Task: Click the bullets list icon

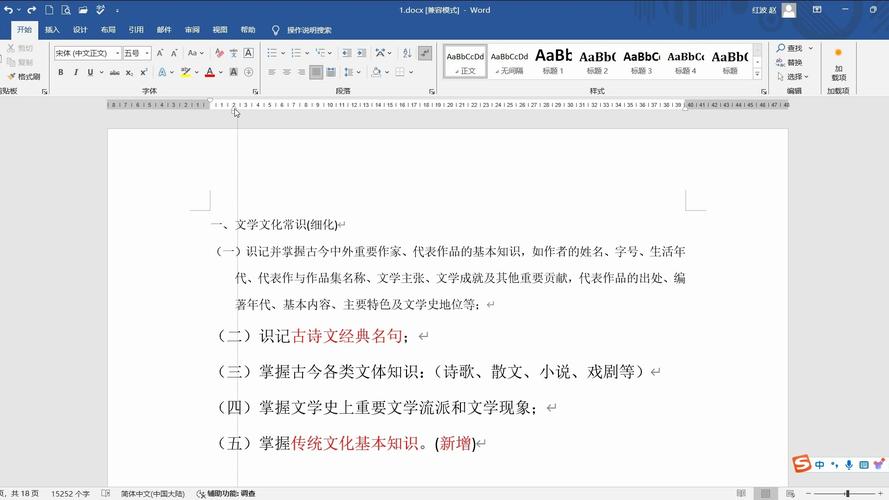Action: (272, 53)
